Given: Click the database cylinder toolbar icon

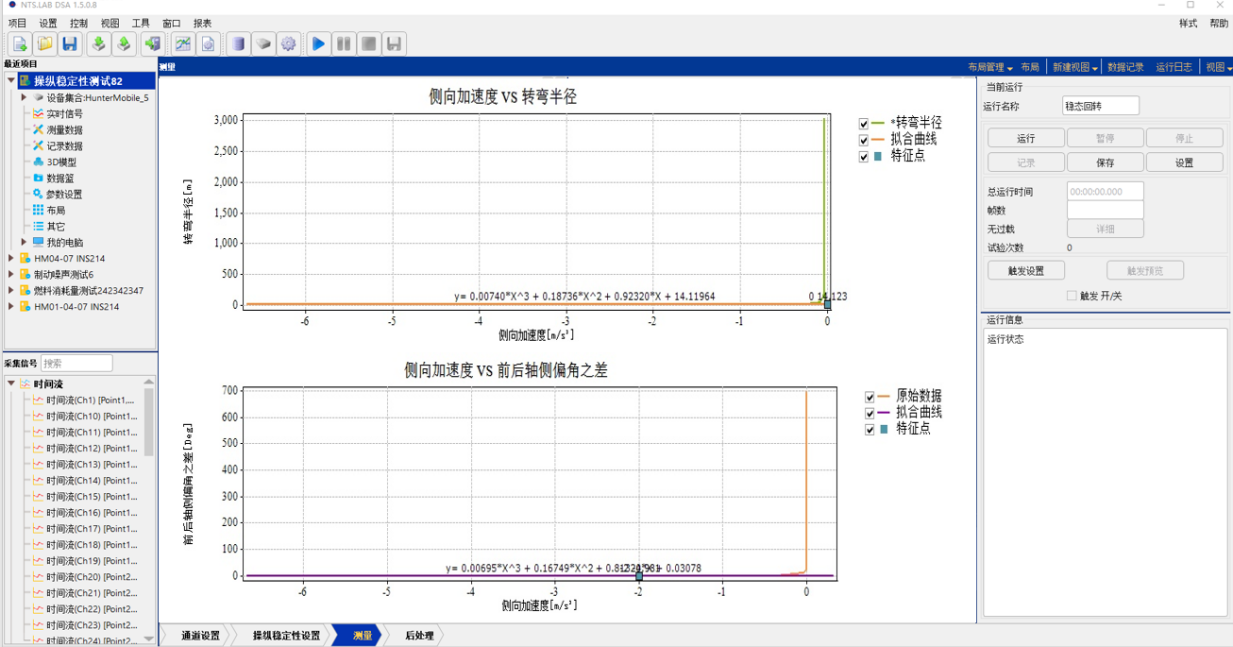Looking at the screenshot, I should [x=238, y=43].
